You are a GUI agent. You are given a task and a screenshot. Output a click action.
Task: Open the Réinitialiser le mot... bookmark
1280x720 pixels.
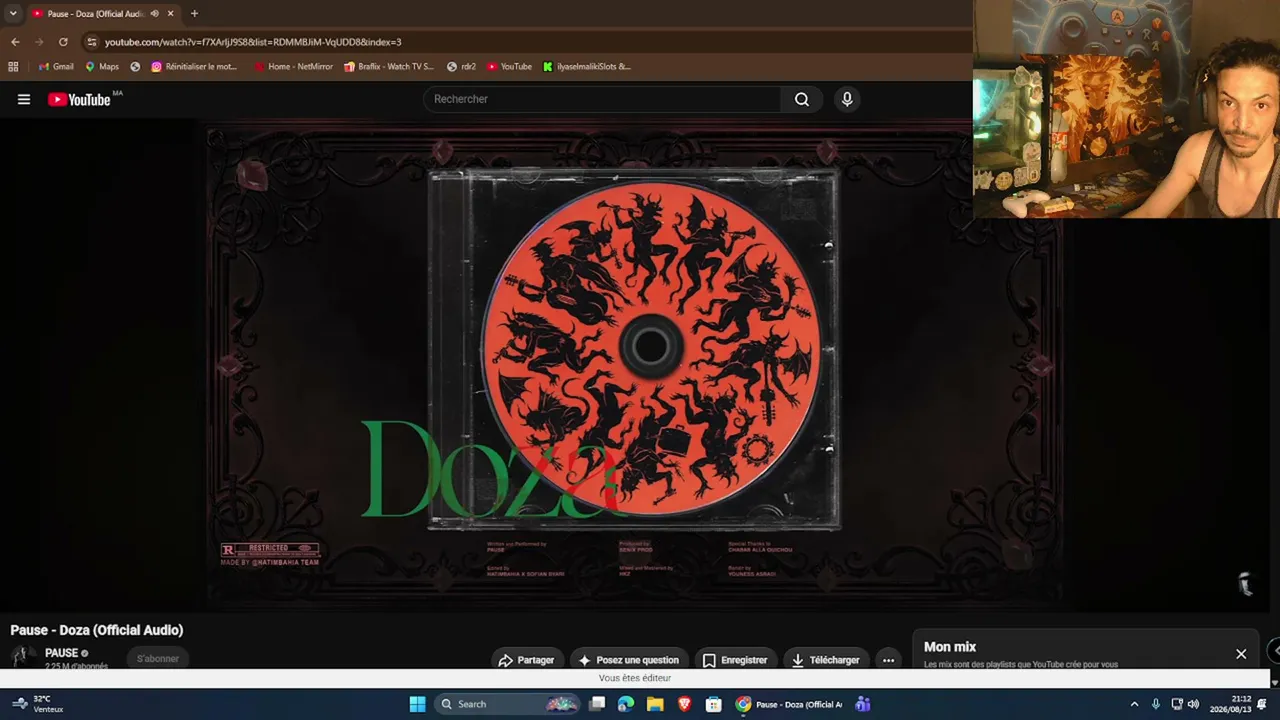[x=195, y=67]
